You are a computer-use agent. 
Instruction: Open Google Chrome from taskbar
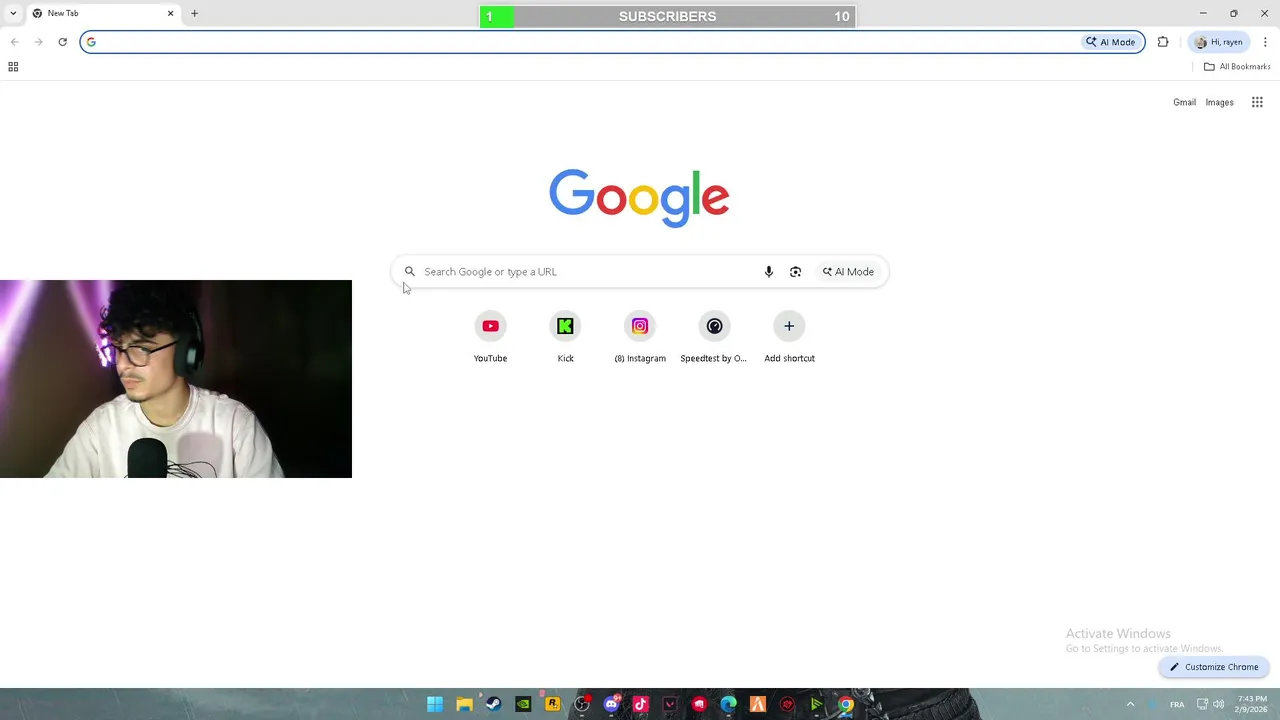[846, 704]
